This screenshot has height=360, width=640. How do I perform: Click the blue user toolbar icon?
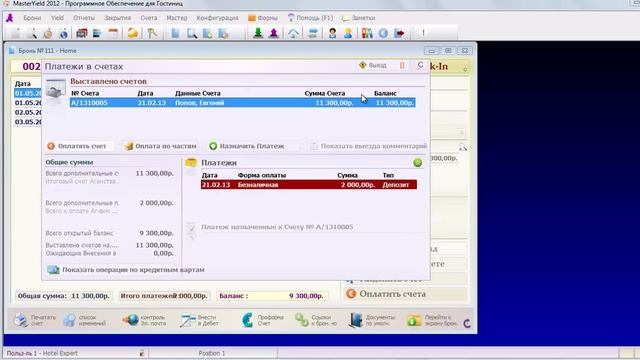coord(348,33)
